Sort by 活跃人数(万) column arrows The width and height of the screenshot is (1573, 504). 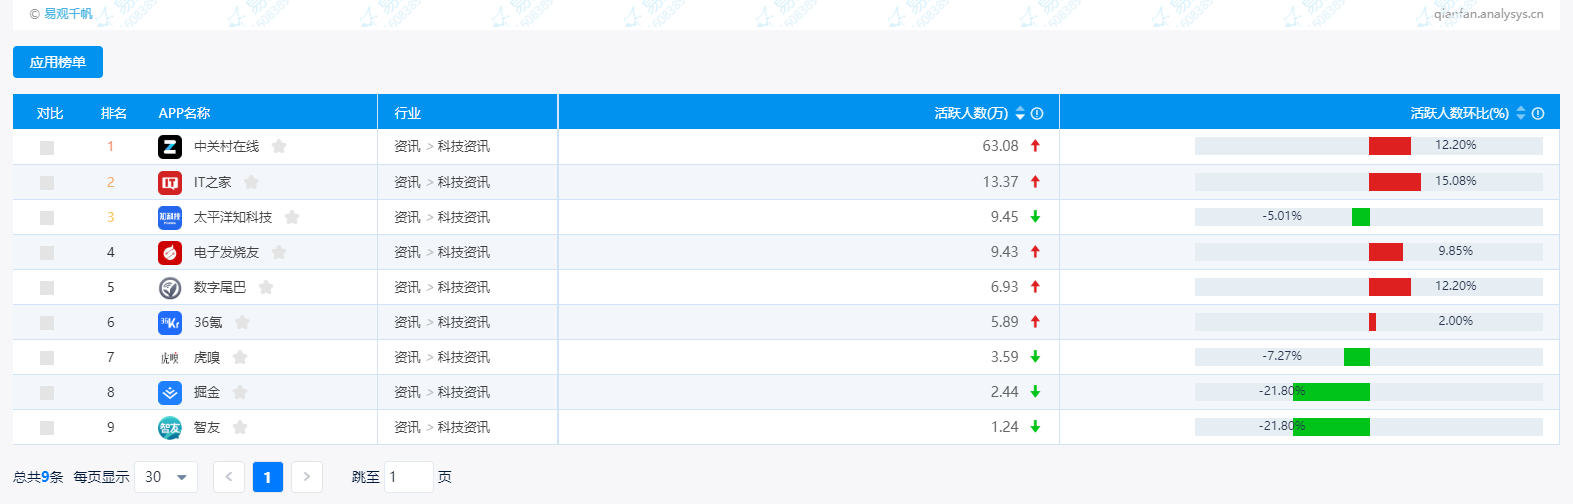pyautogui.click(x=1020, y=113)
